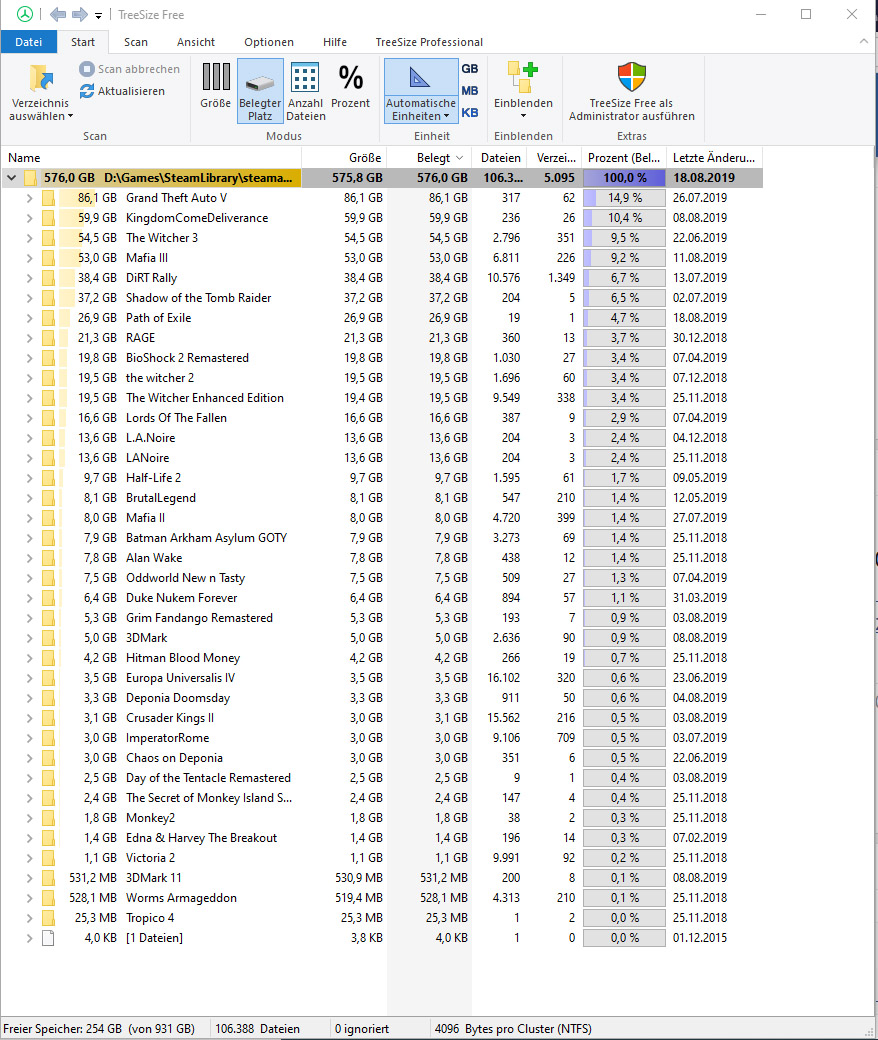Select the Batman Arkham Asylum GOTY row
878x1040 pixels.
pyautogui.click(x=382, y=538)
